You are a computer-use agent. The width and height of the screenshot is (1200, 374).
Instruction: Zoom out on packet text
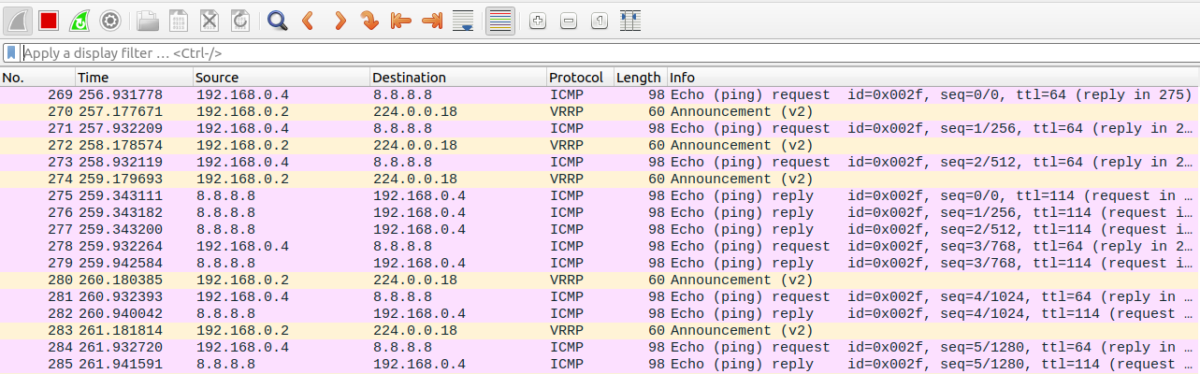coord(568,19)
